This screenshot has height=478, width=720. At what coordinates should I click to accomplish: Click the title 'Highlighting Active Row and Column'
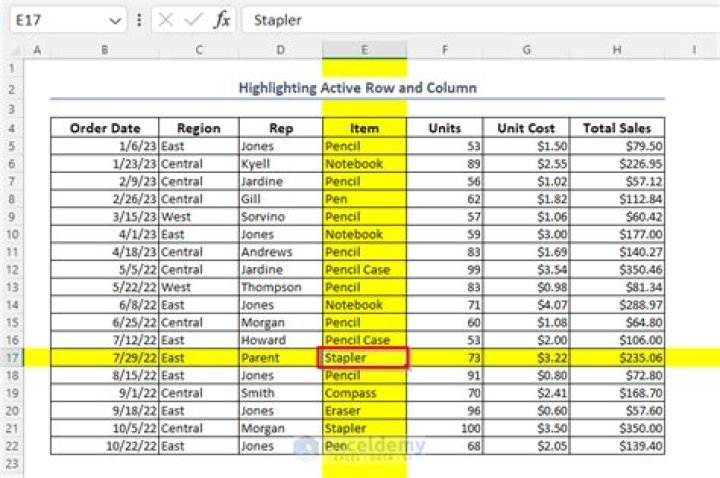click(x=358, y=88)
